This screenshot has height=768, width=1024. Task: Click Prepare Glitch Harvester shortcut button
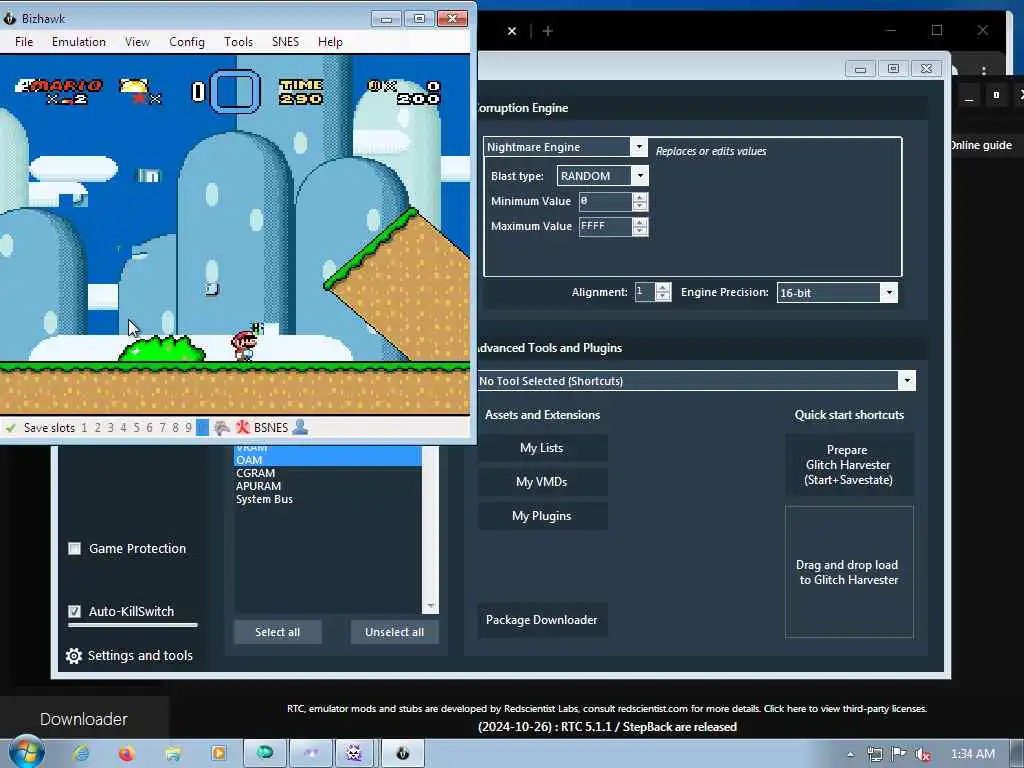[x=849, y=465]
